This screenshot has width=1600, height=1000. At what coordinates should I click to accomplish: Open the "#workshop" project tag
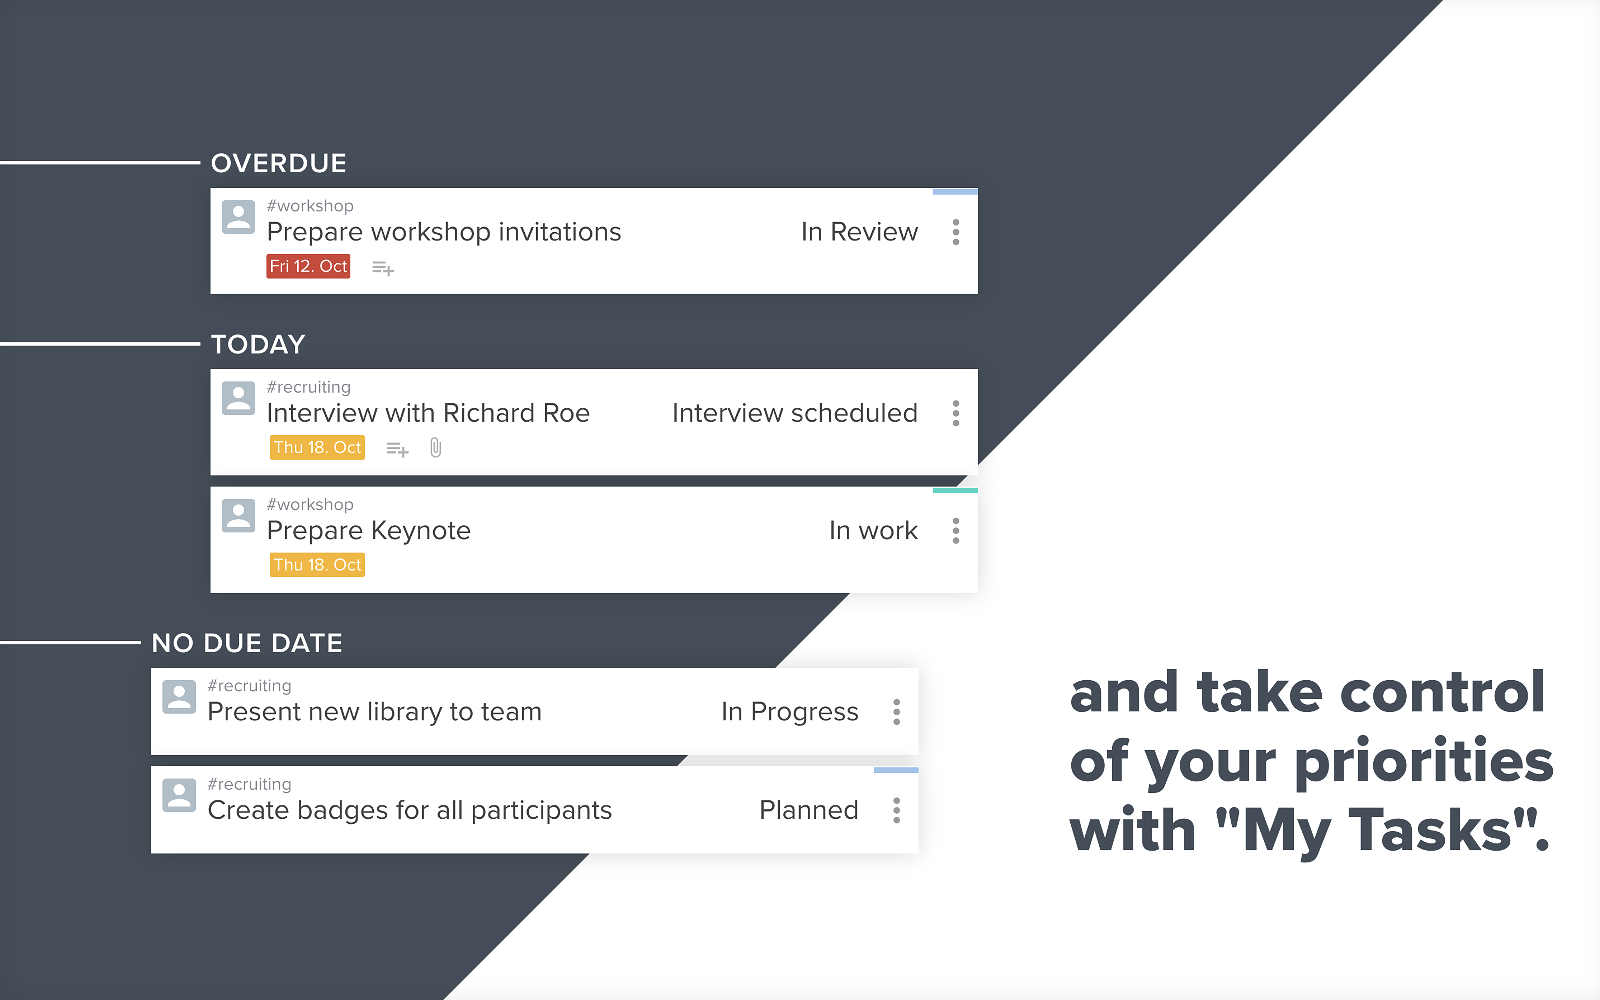[310, 205]
